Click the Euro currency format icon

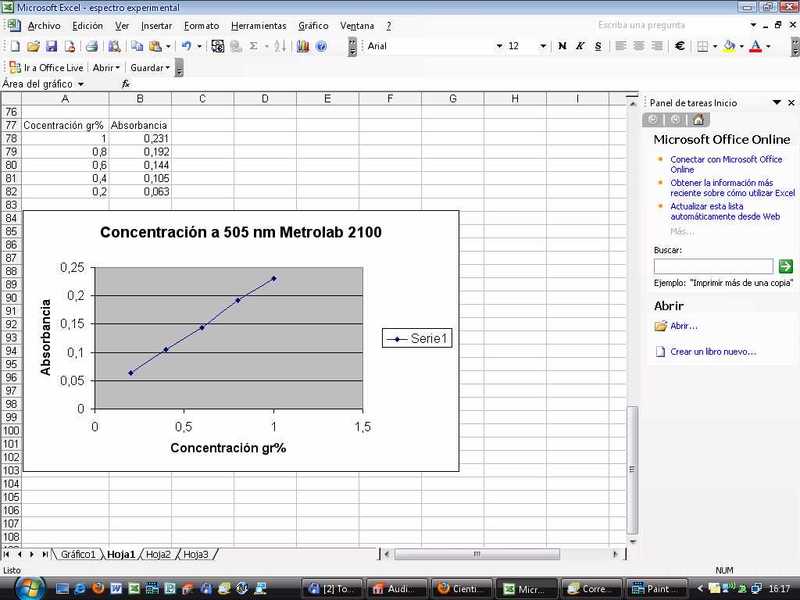(x=679, y=46)
